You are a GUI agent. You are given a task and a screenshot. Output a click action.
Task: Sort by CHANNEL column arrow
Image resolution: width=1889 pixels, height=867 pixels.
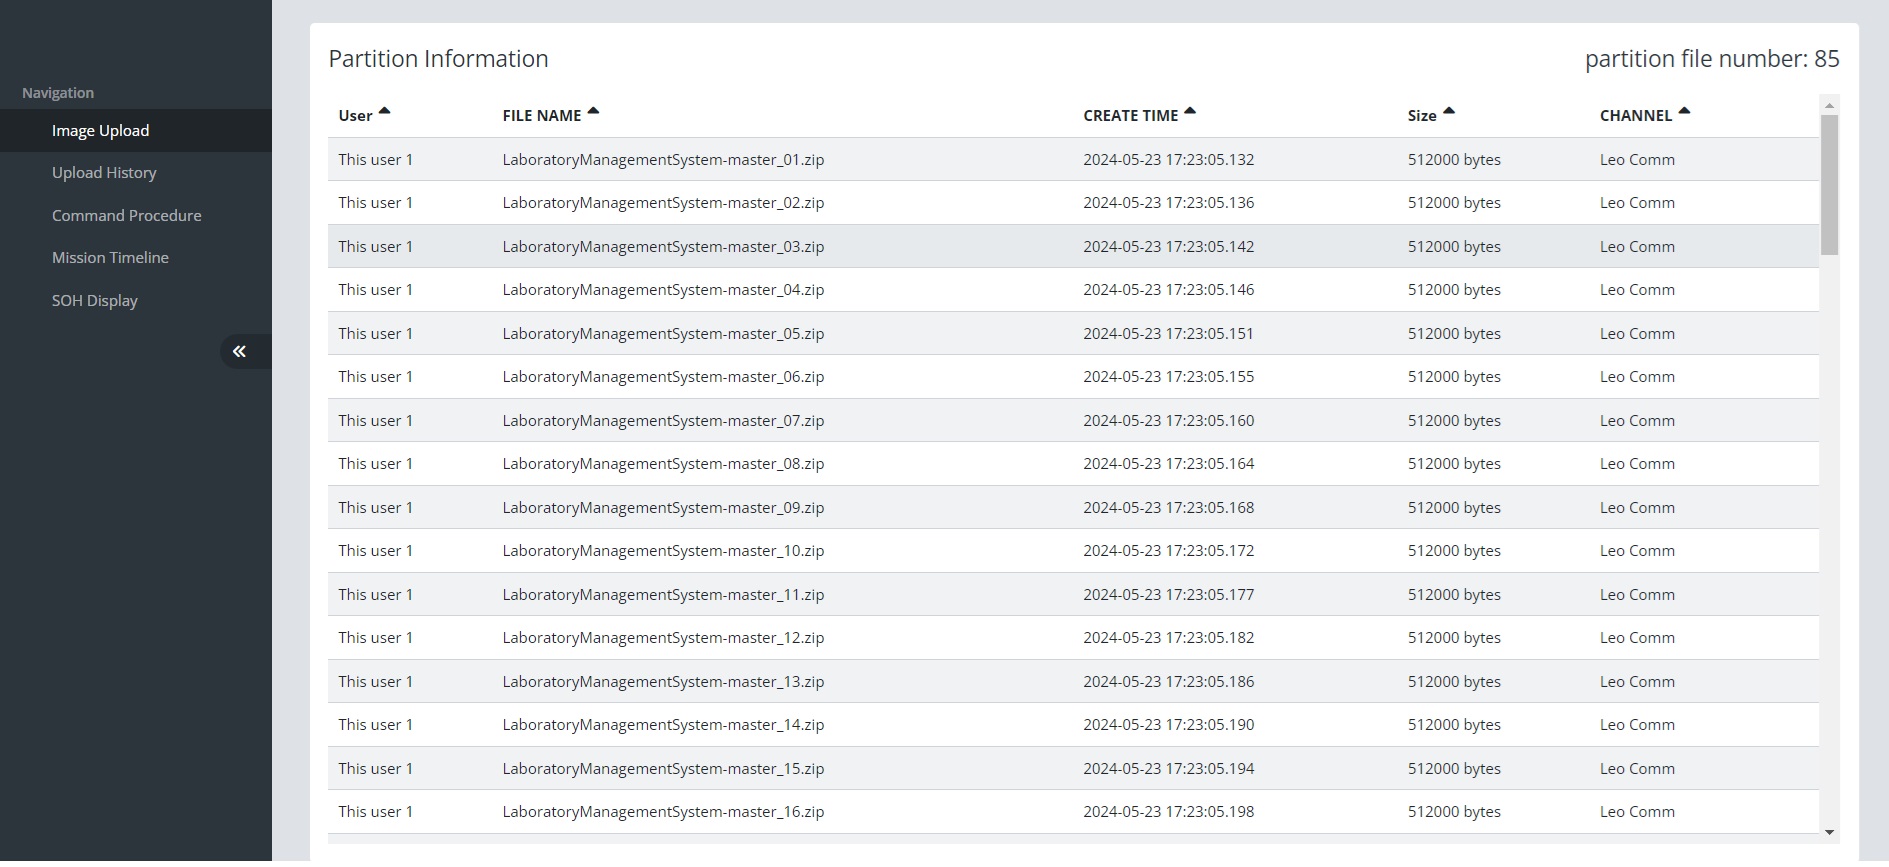1684,112
